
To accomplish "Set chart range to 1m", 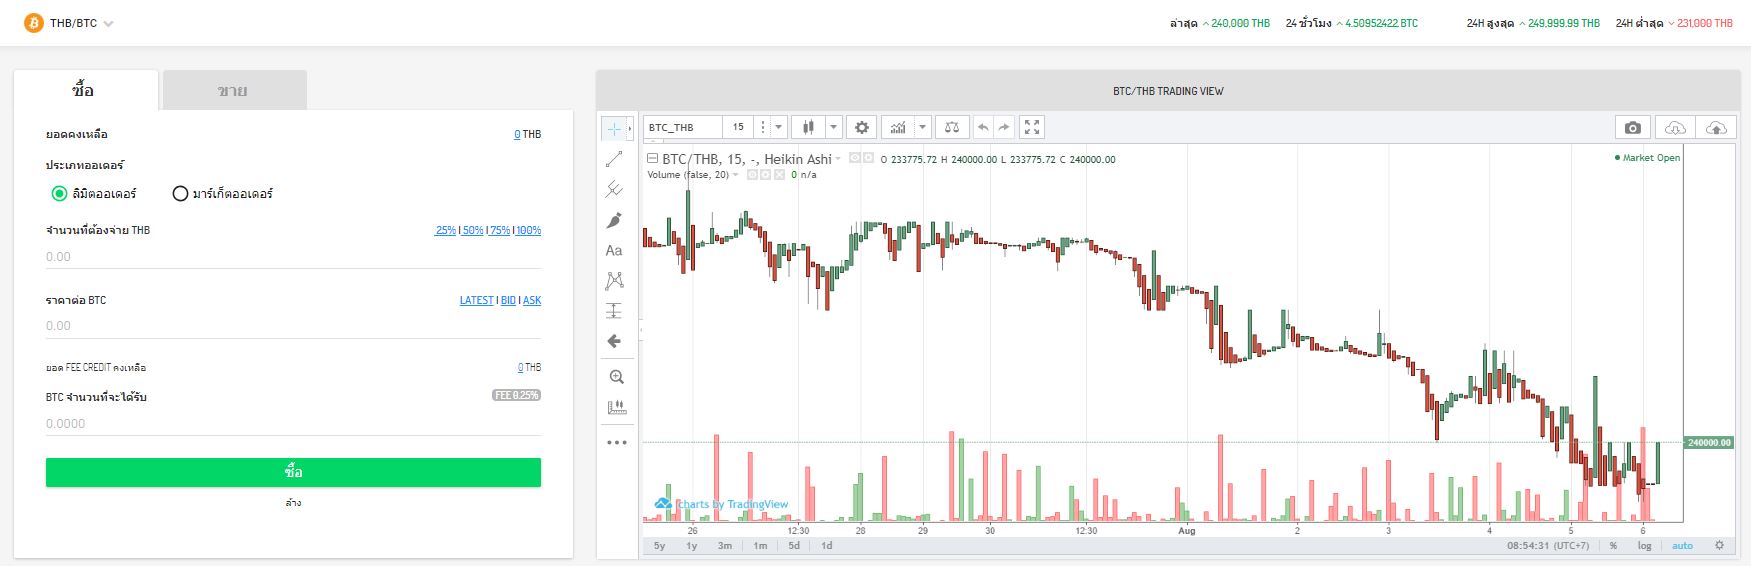I will [x=760, y=546].
